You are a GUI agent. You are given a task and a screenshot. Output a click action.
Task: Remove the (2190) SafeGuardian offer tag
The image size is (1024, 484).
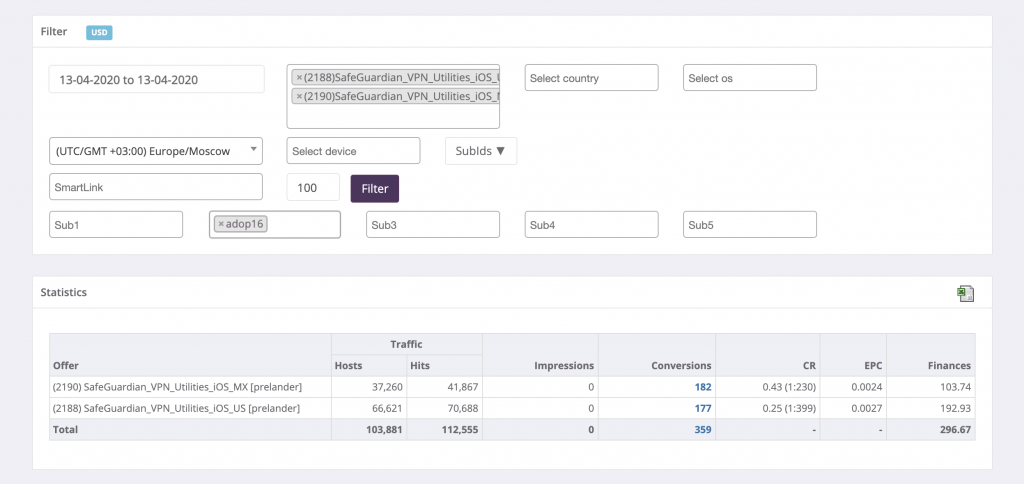tap(299, 96)
